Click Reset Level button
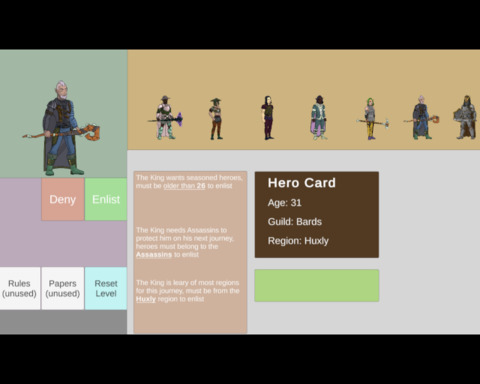Viewport: 480px width, 384px height. (106, 288)
